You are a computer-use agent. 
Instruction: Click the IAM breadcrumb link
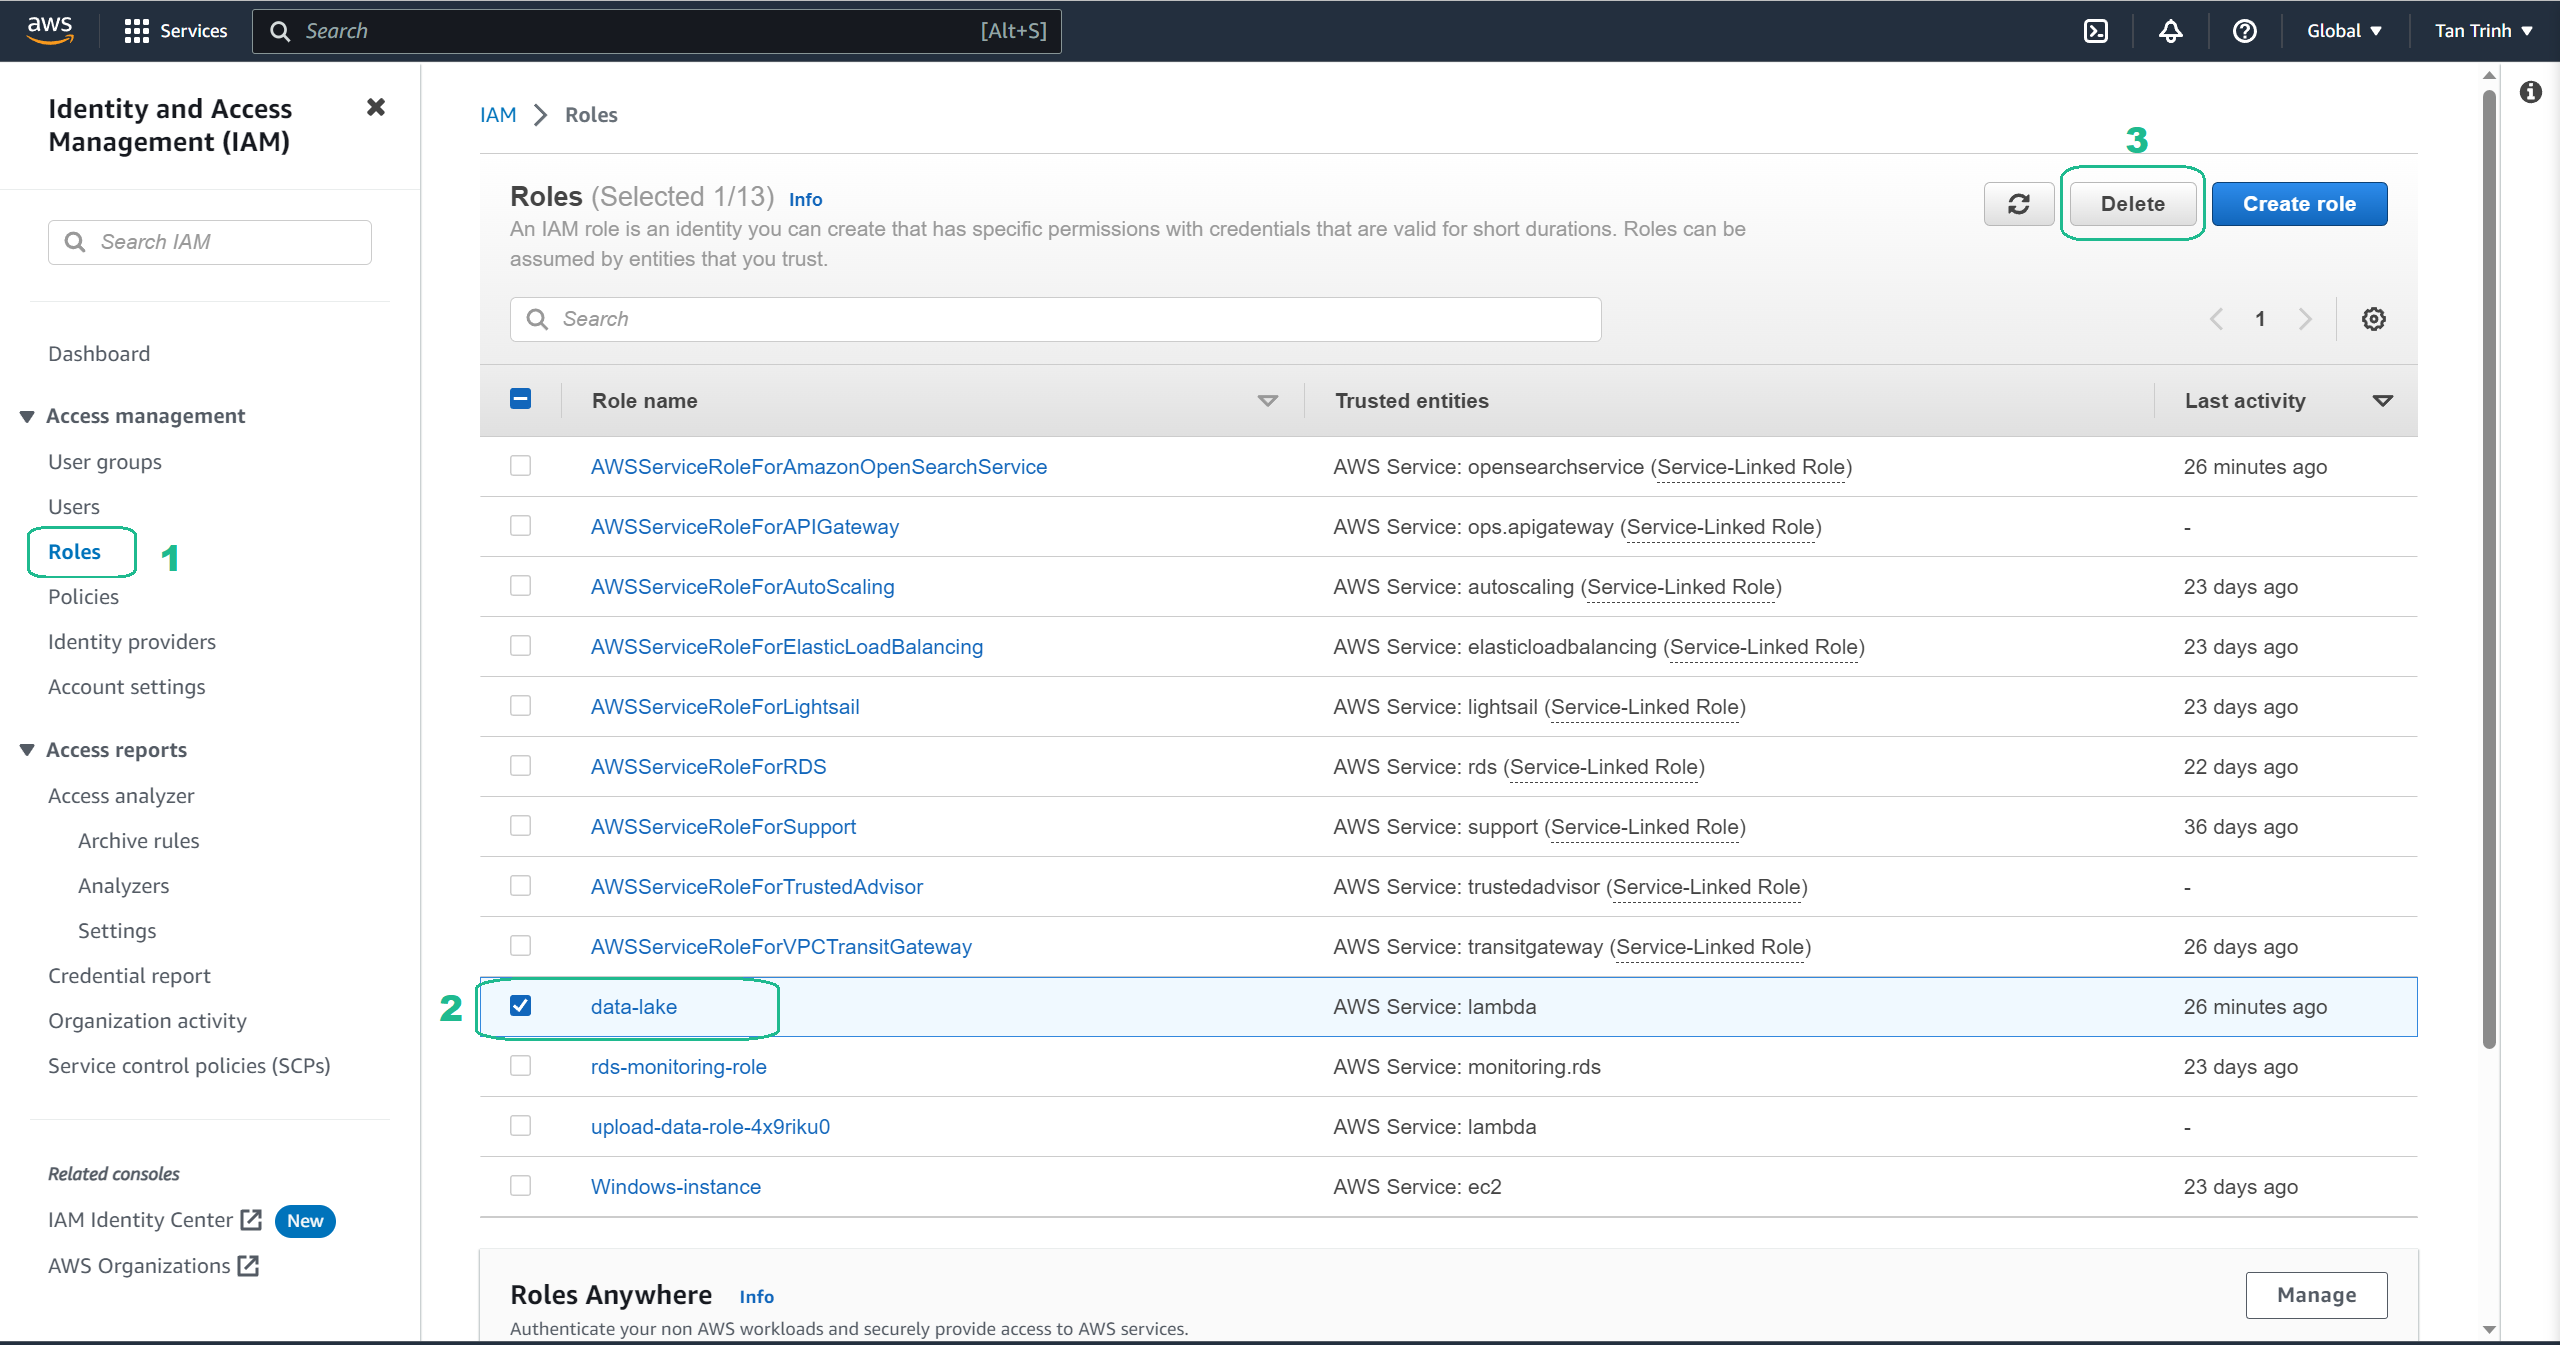(498, 115)
